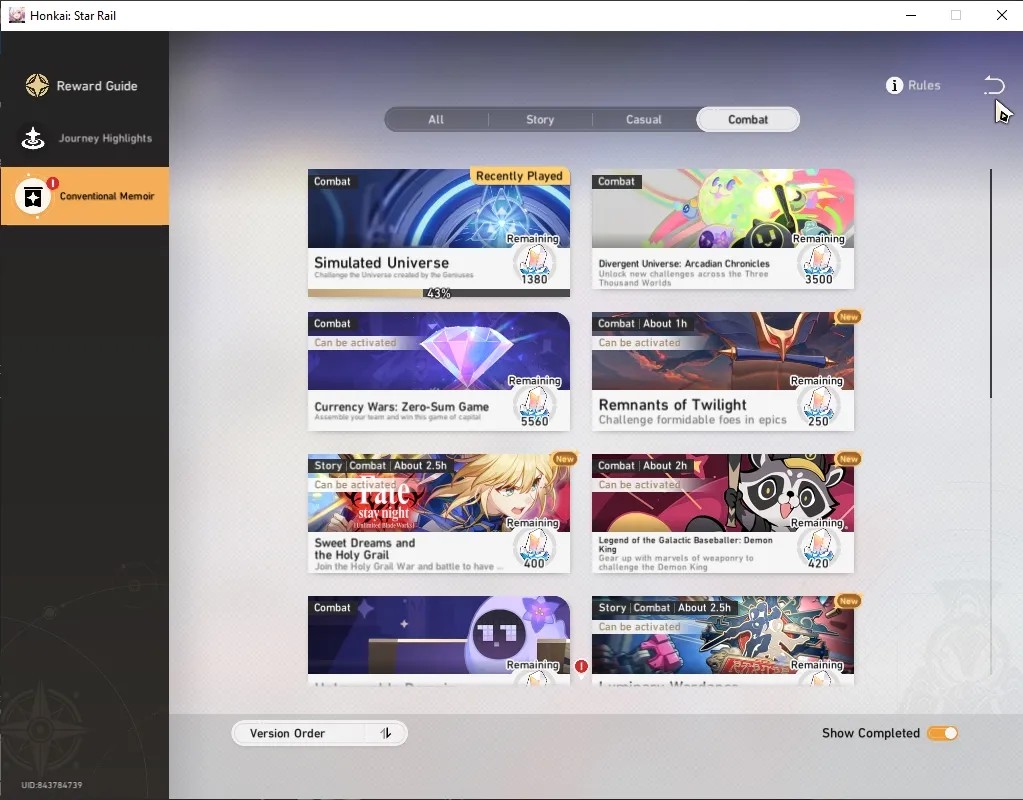Switch to the Story tab
Screen dimensions: 1023x800
click(540, 119)
